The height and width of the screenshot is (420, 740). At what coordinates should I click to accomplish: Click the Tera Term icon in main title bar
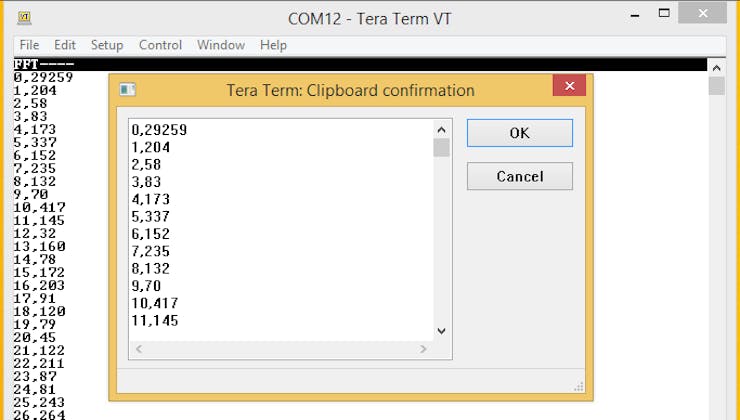[x=24, y=17]
